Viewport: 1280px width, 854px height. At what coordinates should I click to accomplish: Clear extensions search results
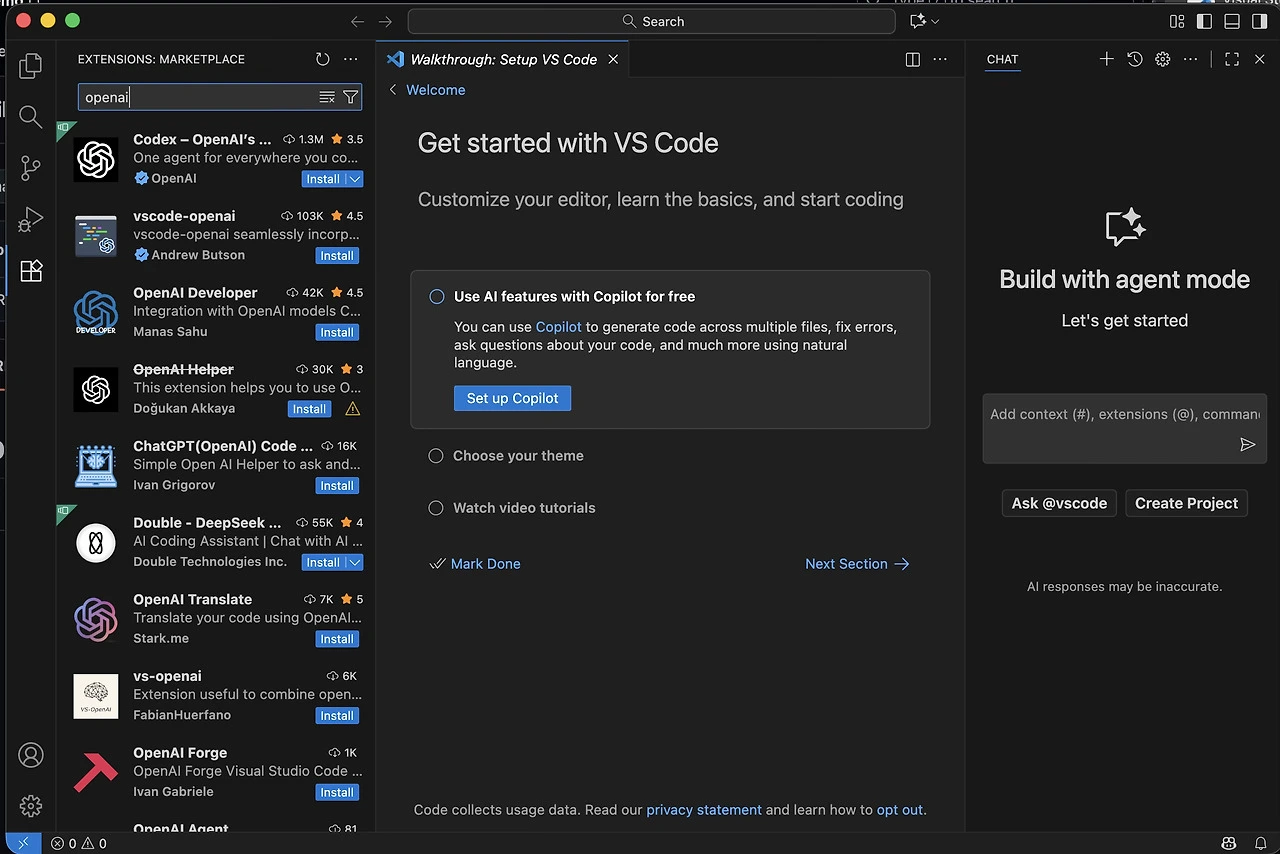[327, 97]
